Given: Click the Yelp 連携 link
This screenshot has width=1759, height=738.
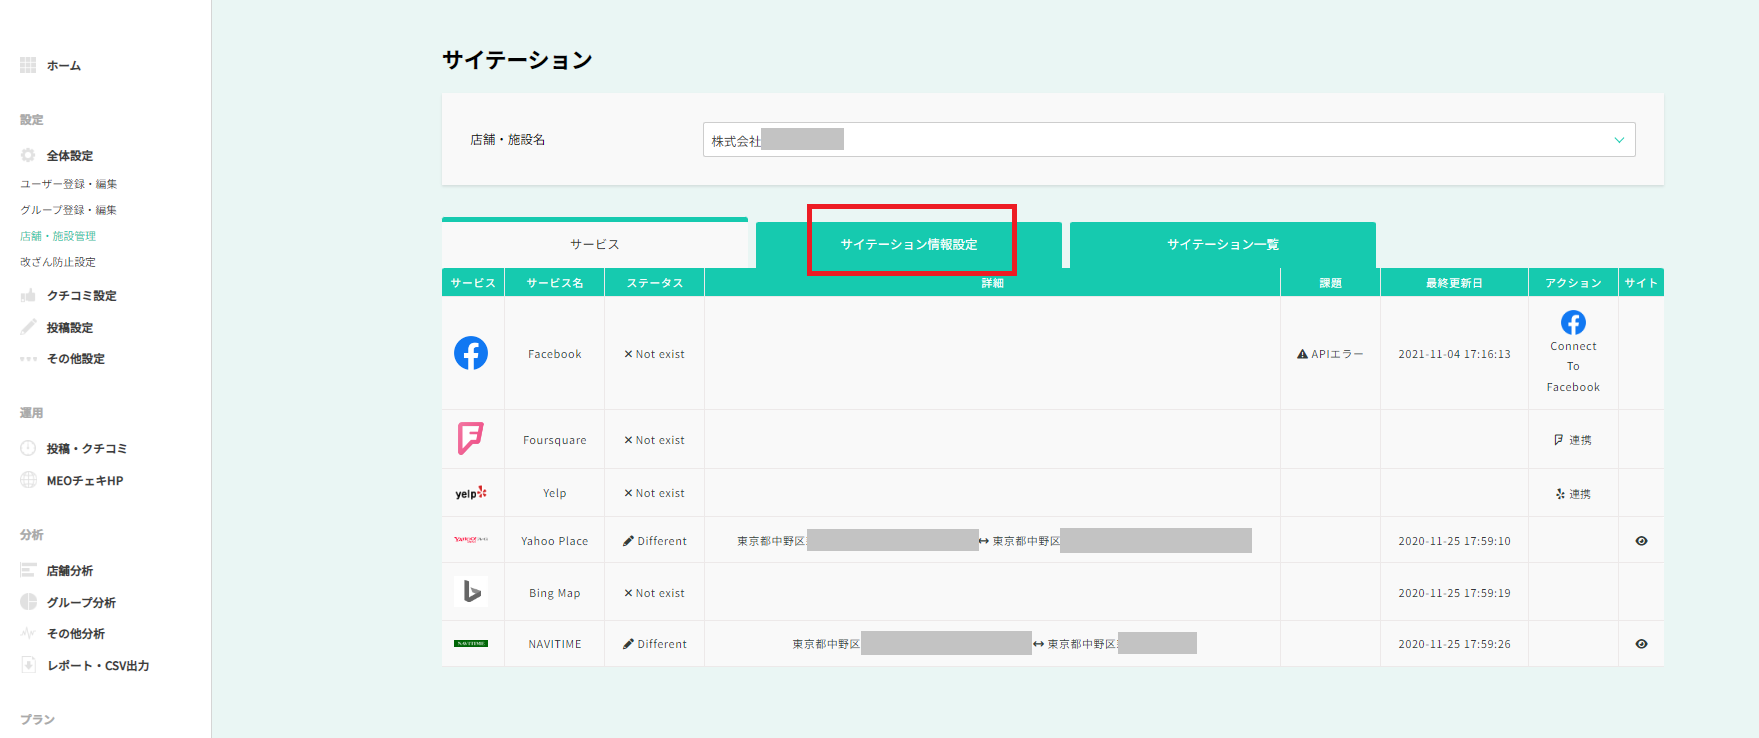Looking at the screenshot, I should (x=1573, y=494).
